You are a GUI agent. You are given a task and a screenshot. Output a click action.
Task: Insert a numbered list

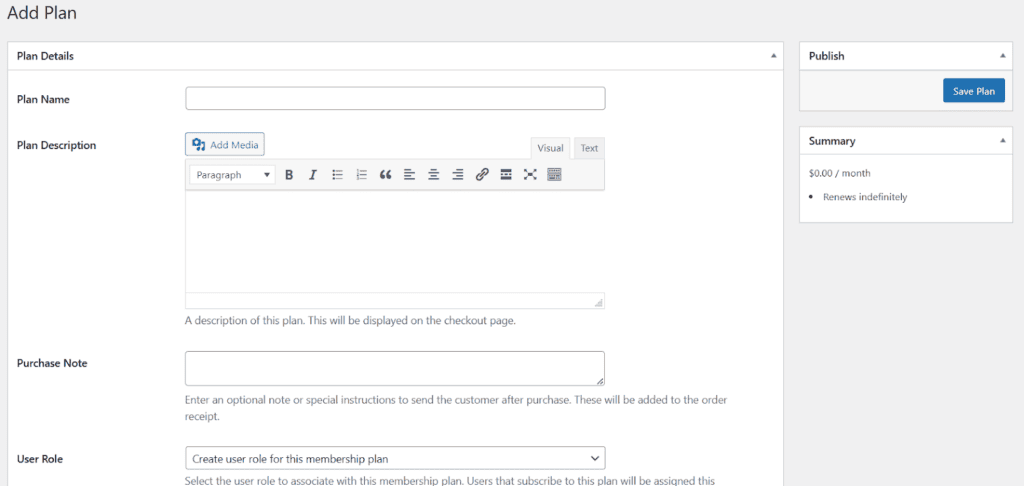[361, 174]
